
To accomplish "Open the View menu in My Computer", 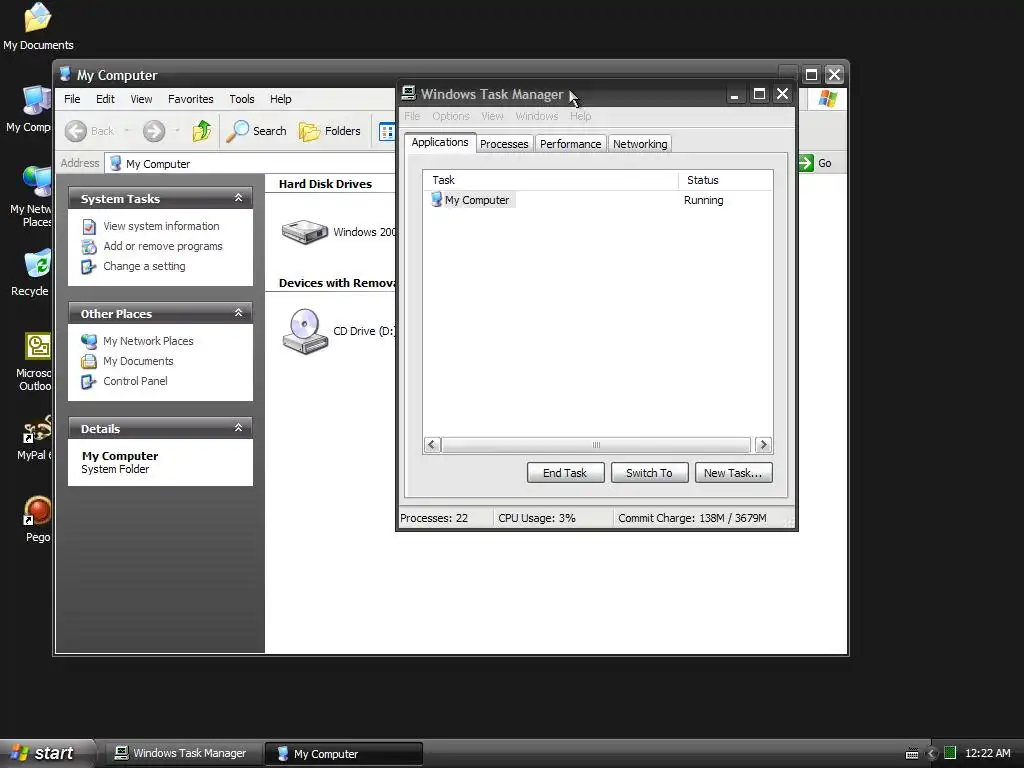I will [x=141, y=99].
